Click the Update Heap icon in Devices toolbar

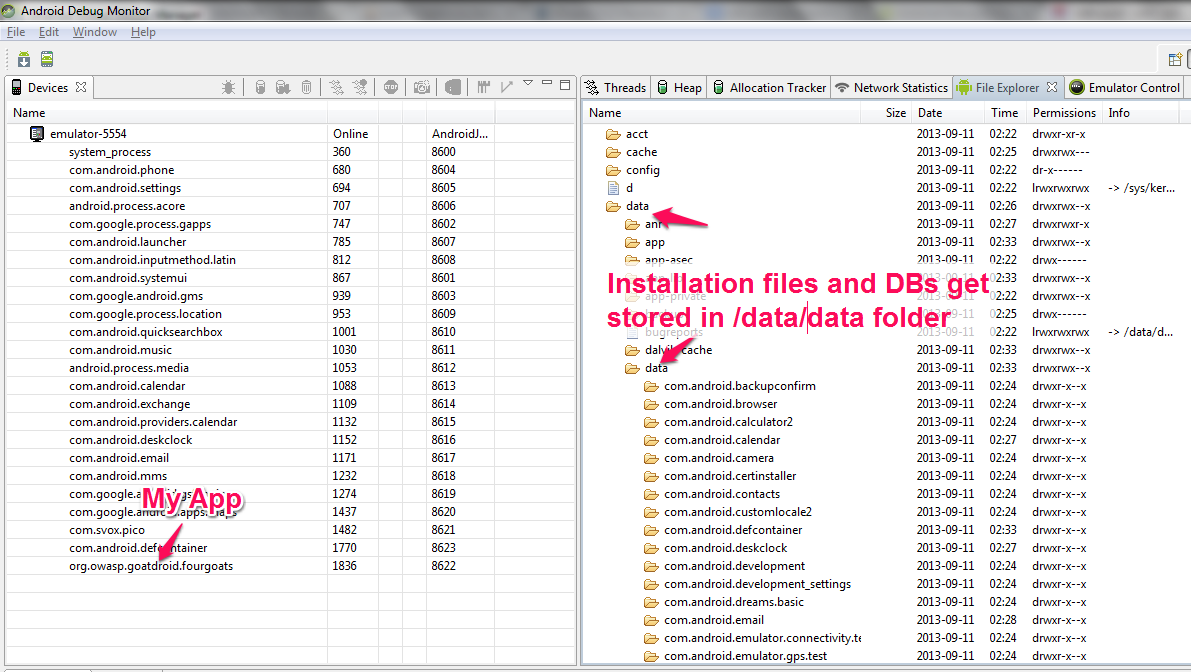pyautogui.click(x=260, y=87)
